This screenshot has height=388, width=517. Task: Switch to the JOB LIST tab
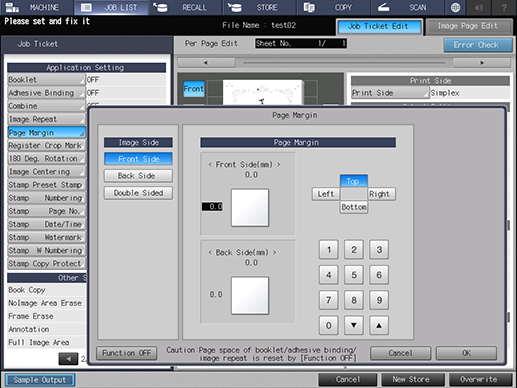(111, 7)
